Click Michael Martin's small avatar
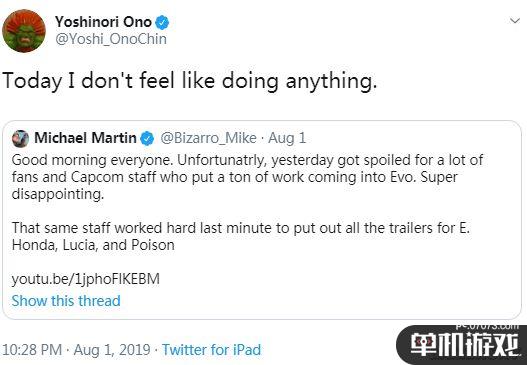This screenshot has height=365, width=527. click(21, 138)
